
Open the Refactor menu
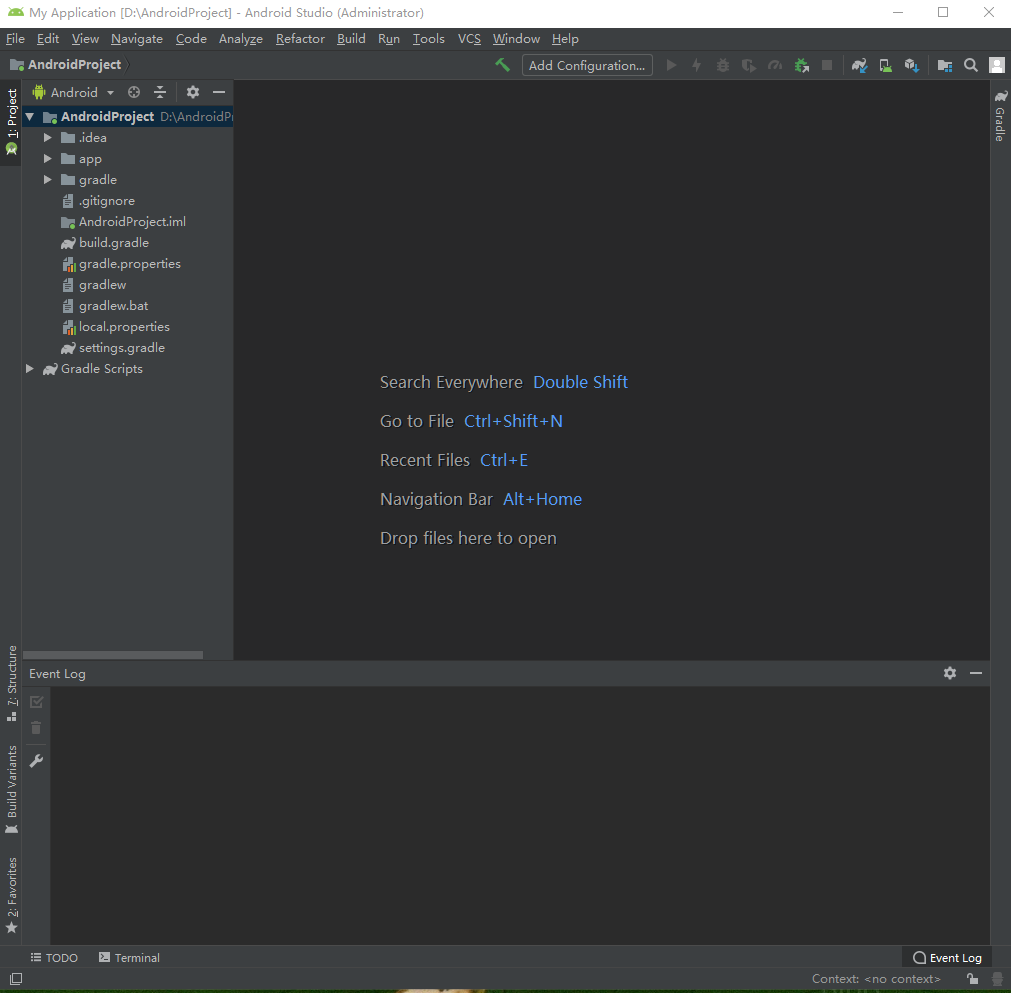300,39
